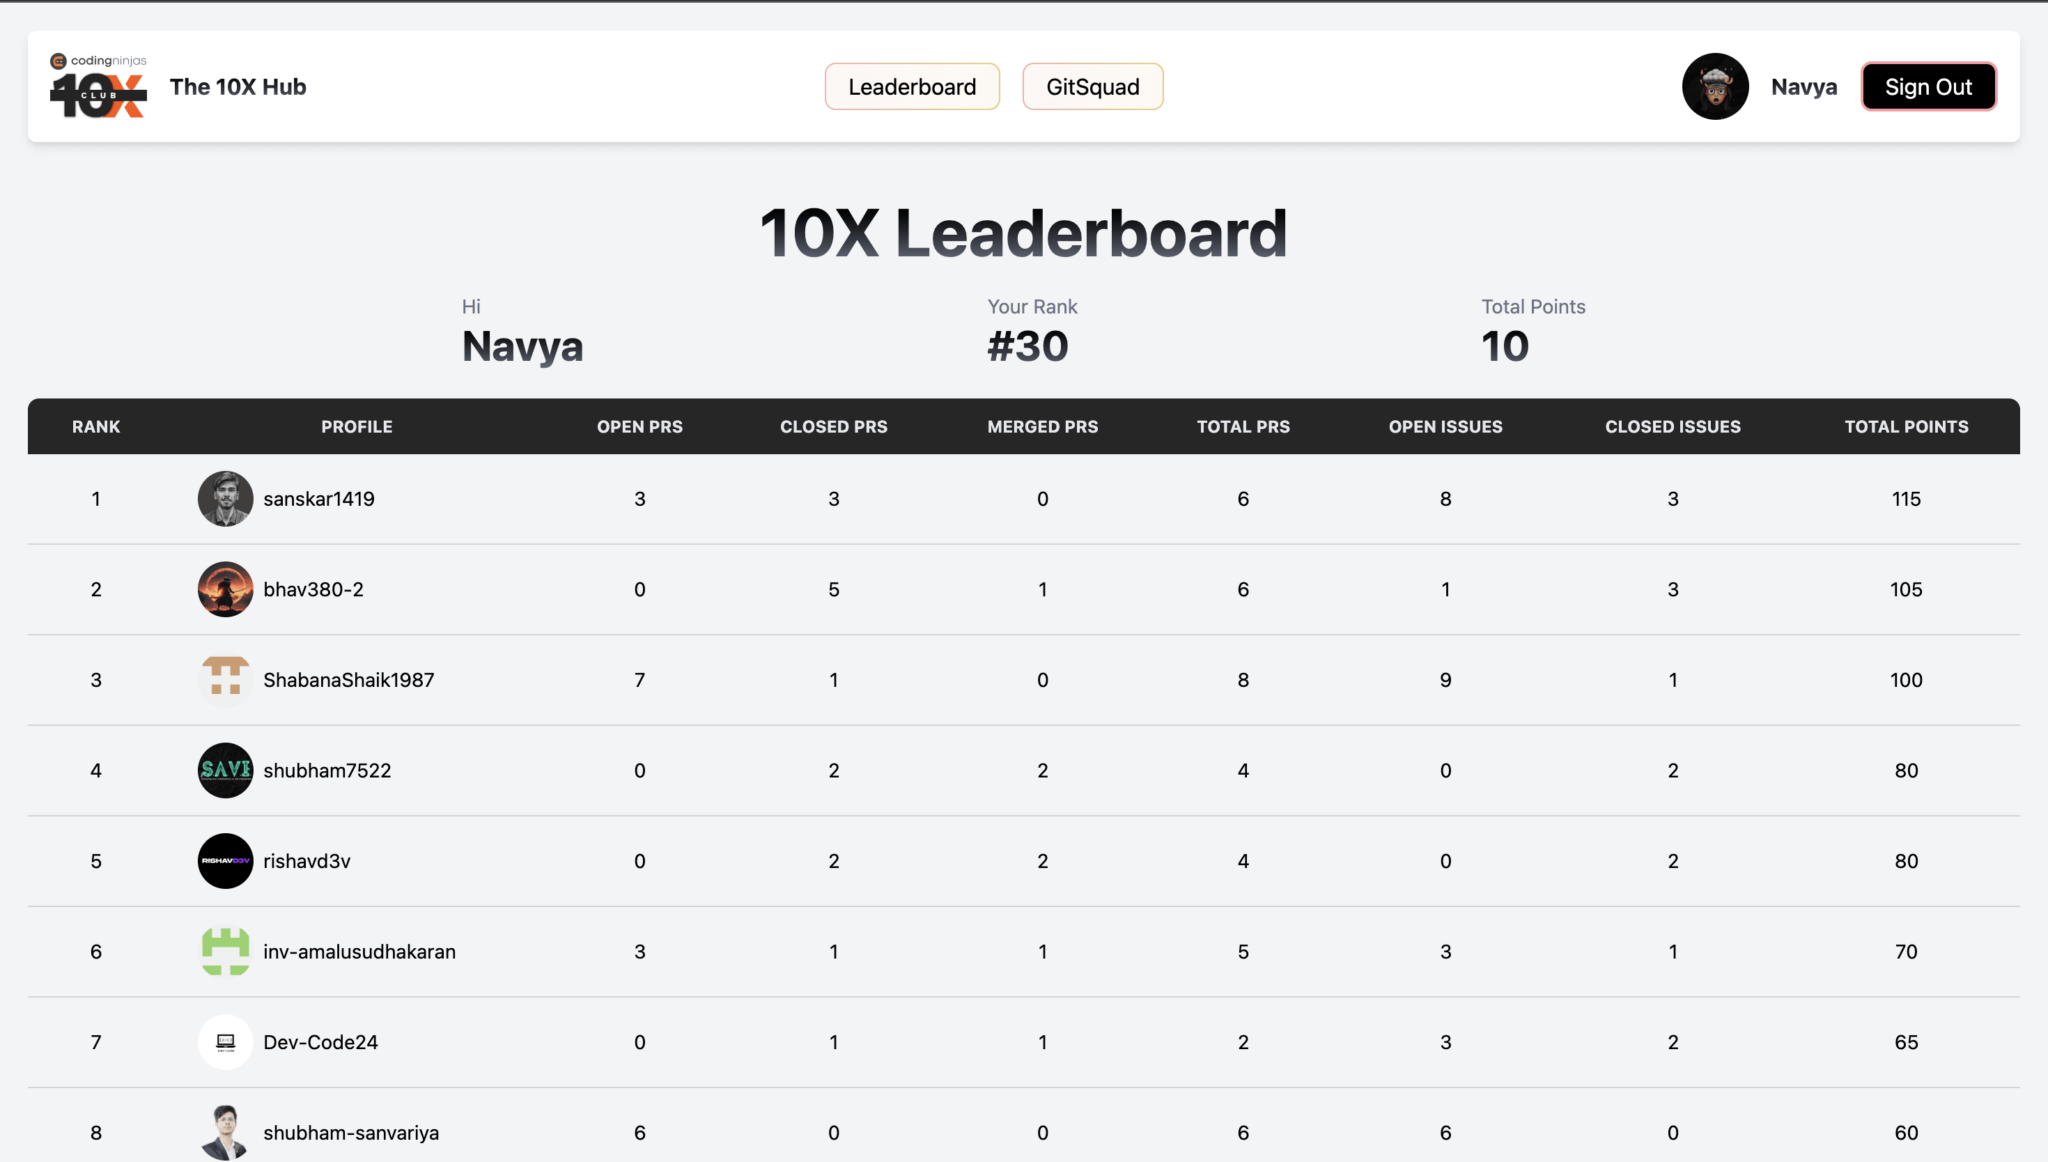Open the Leaderboard tab
The image size is (2048, 1162).
coord(911,86)
